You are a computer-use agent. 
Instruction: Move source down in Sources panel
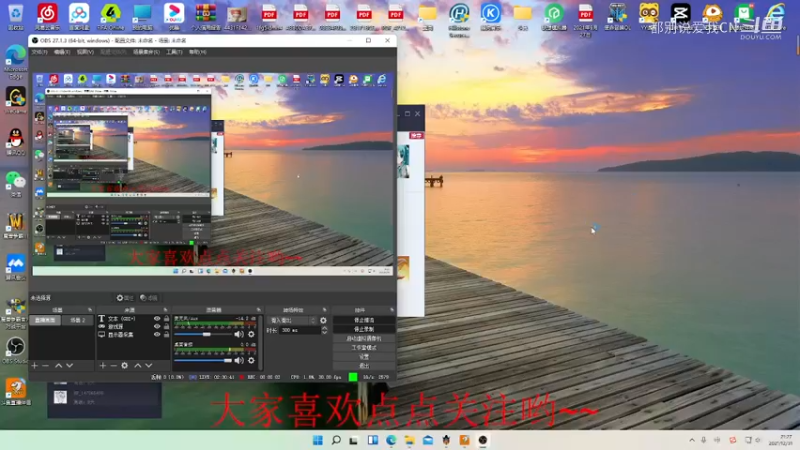point(148,366)
